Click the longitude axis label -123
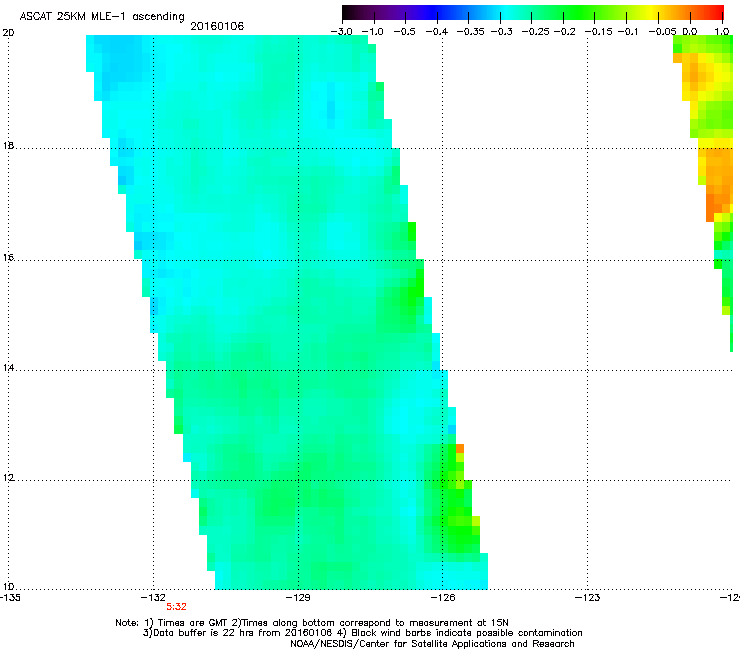The image size is (740, 650). (x=588, y=597)
